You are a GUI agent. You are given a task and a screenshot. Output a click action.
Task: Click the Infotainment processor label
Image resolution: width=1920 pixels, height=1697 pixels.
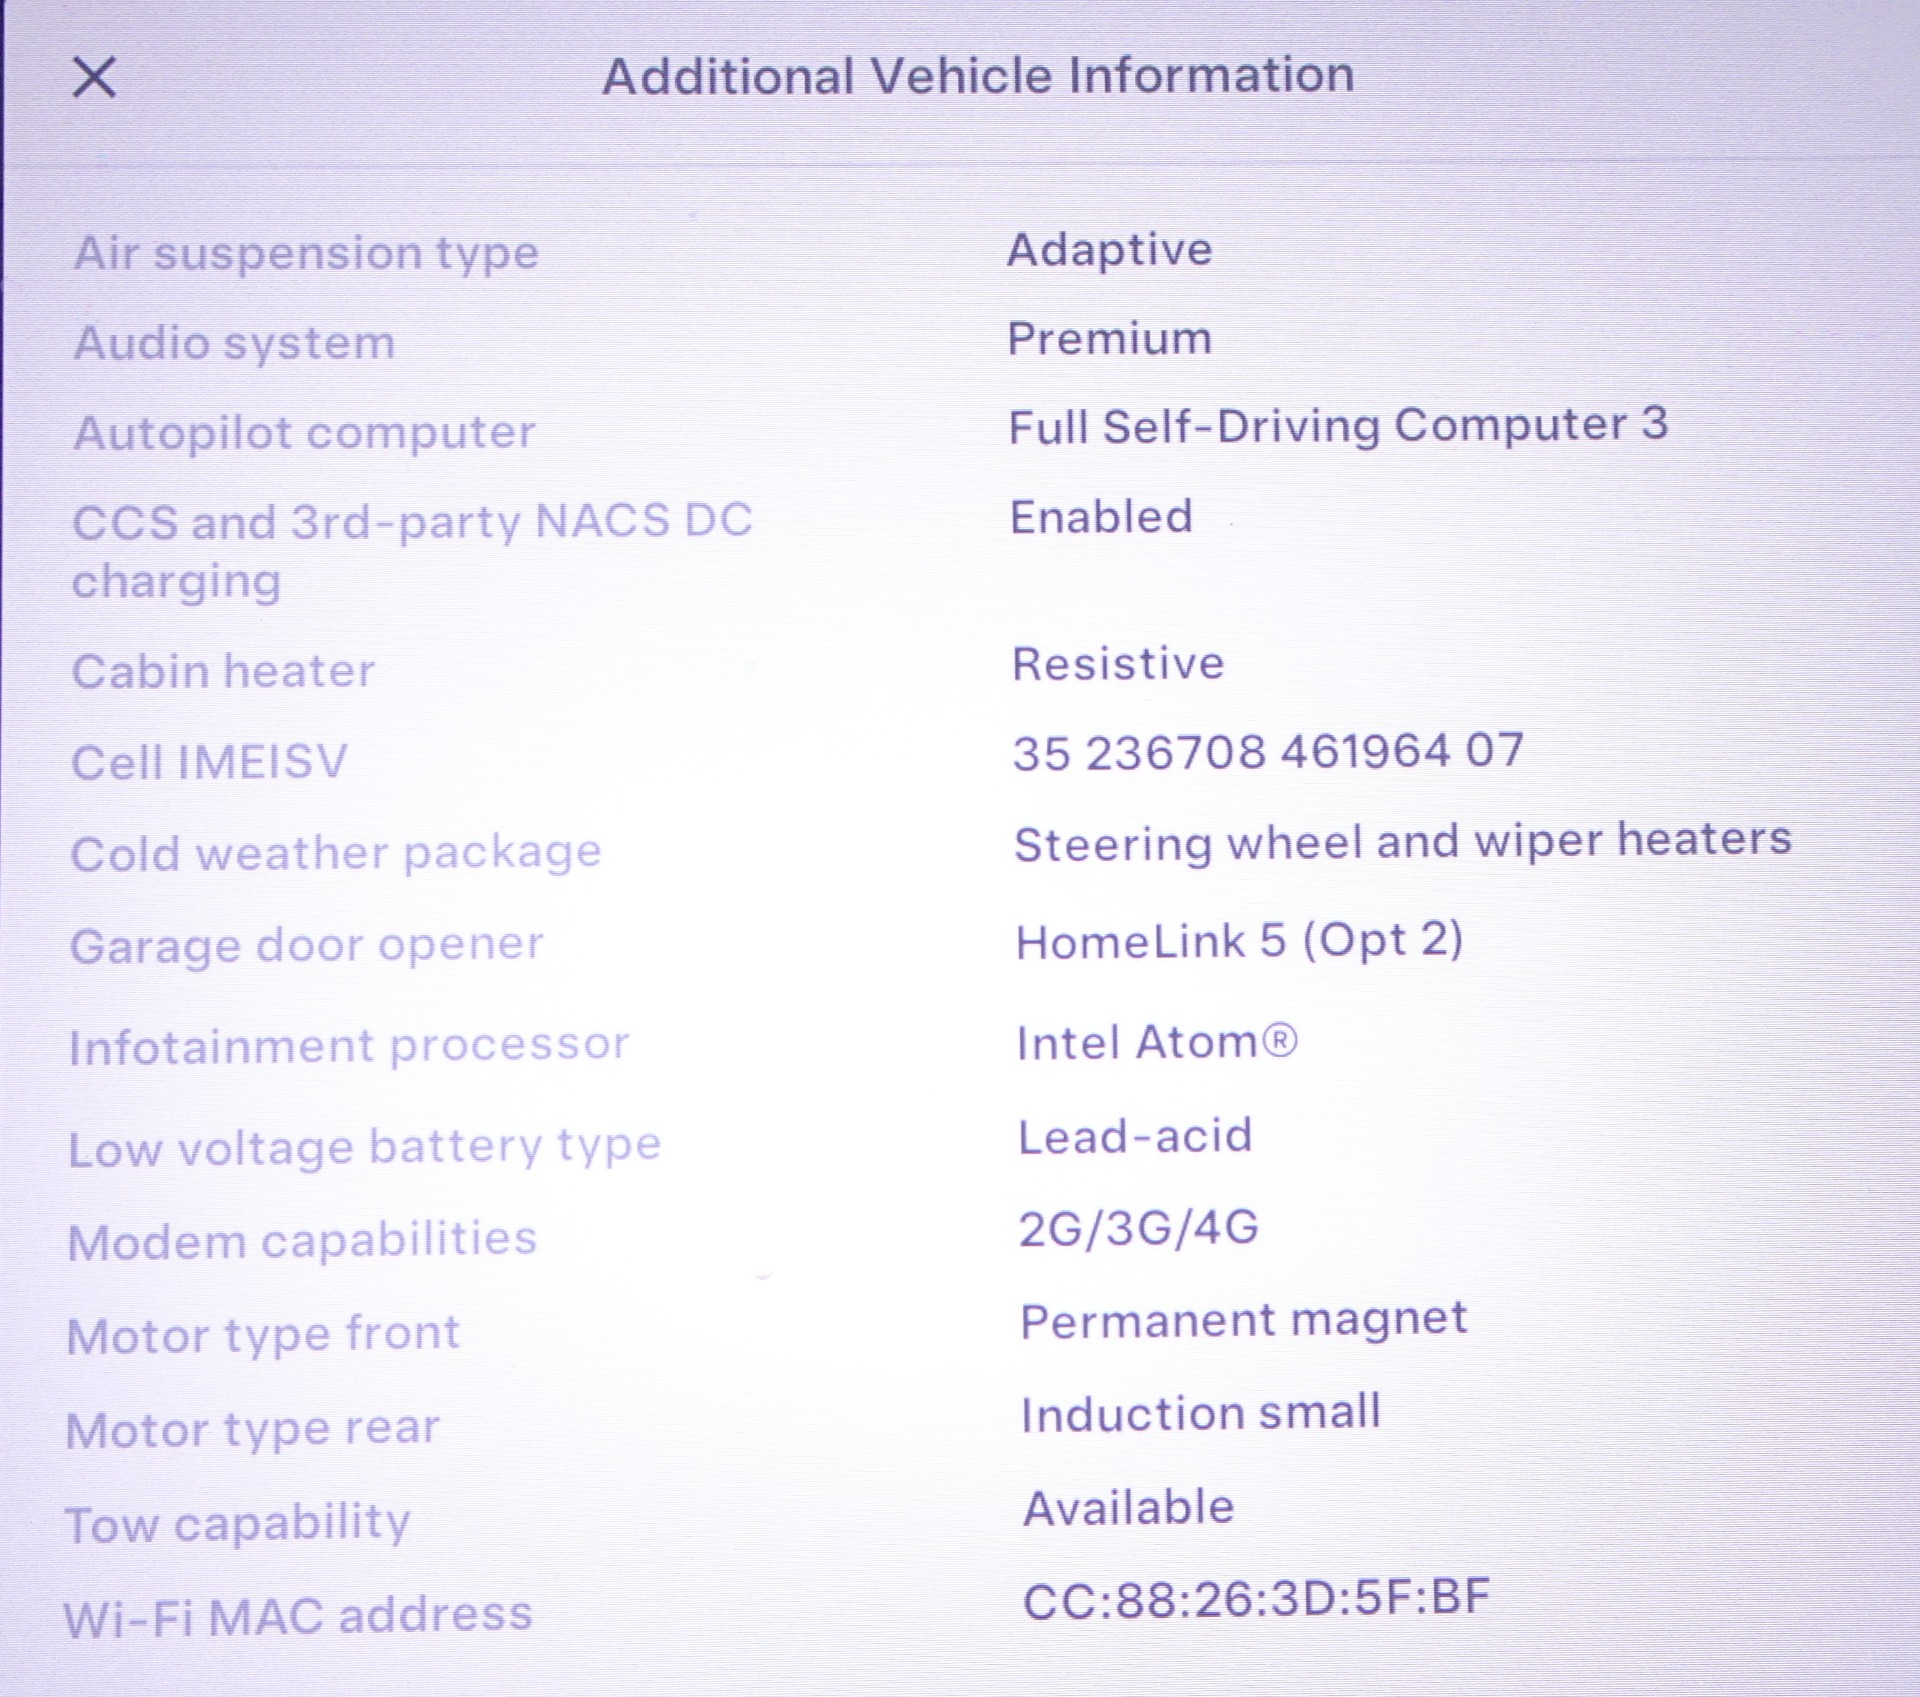pyautogui.click(x=349, y=1046)
